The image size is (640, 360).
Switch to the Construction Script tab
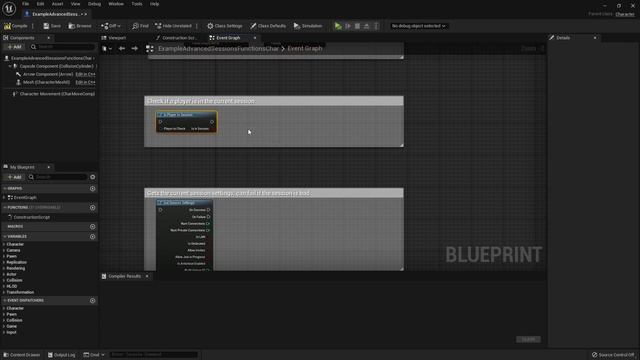point(176,38)
